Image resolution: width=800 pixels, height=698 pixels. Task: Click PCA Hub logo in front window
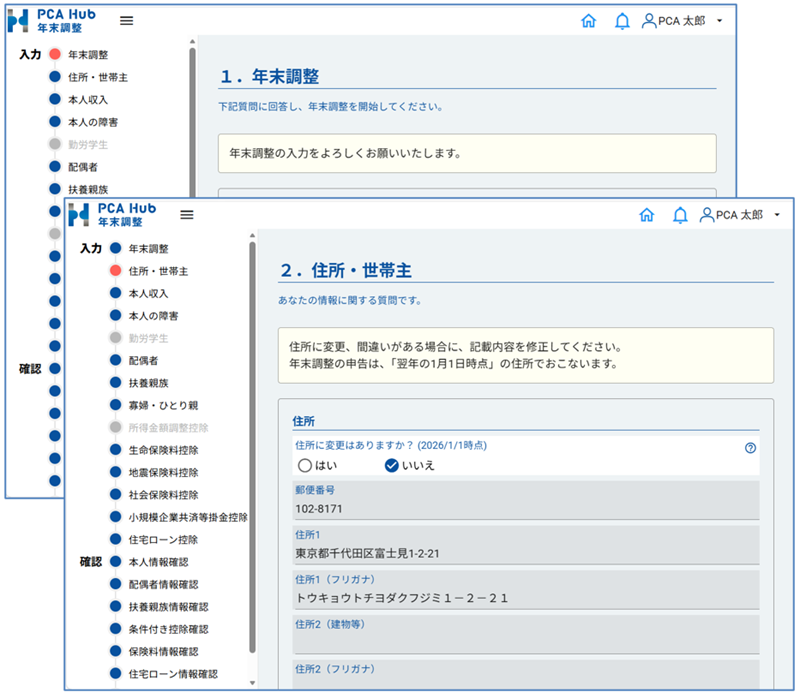(x=112, y=215)
